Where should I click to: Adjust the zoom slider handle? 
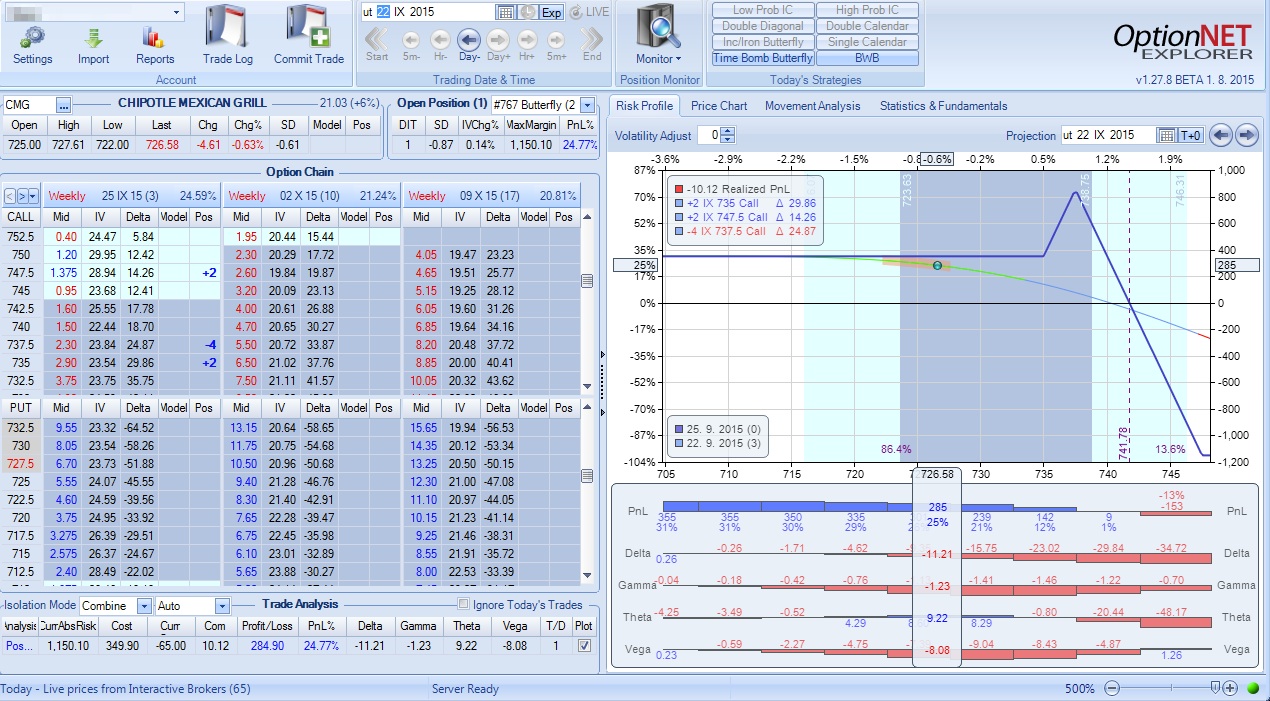click(1215, 687)
